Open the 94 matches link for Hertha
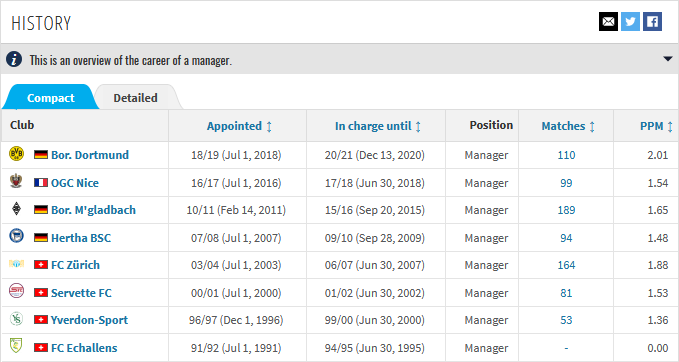Image resolution: width=679 pixels, height=362 pixels. coord(566,238)
